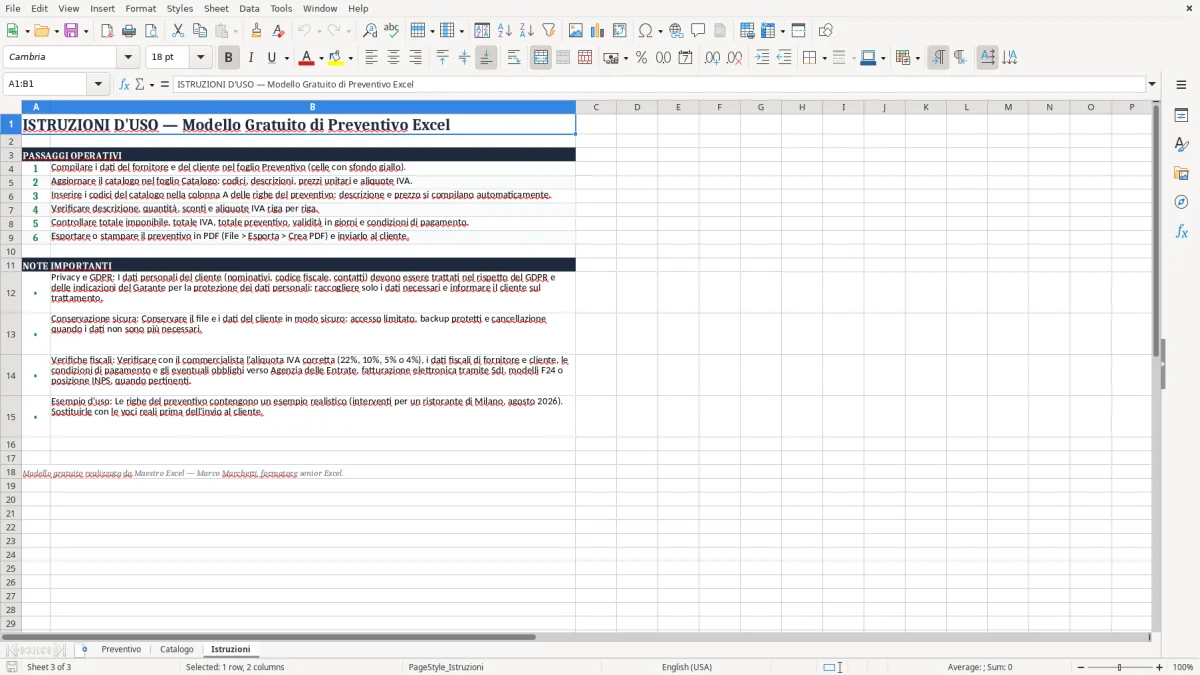Open background color dropdown arrow
1200x675 pixels.
coord(350,58)
